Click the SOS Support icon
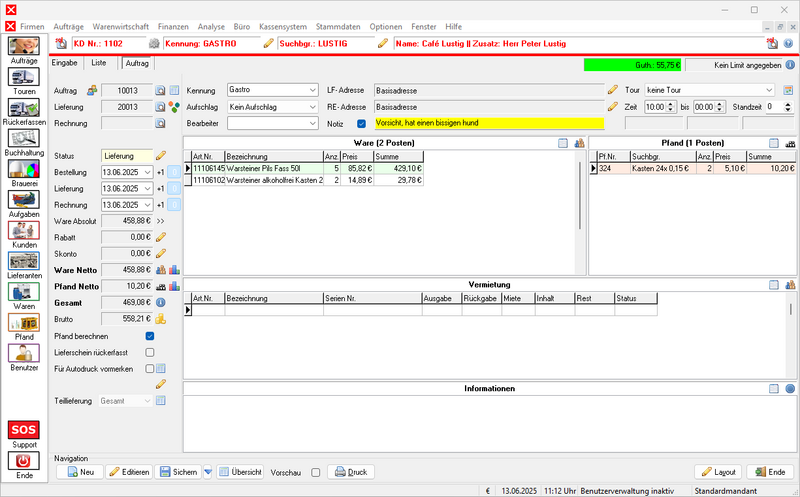800x497 pixels. tap(24, 431)
